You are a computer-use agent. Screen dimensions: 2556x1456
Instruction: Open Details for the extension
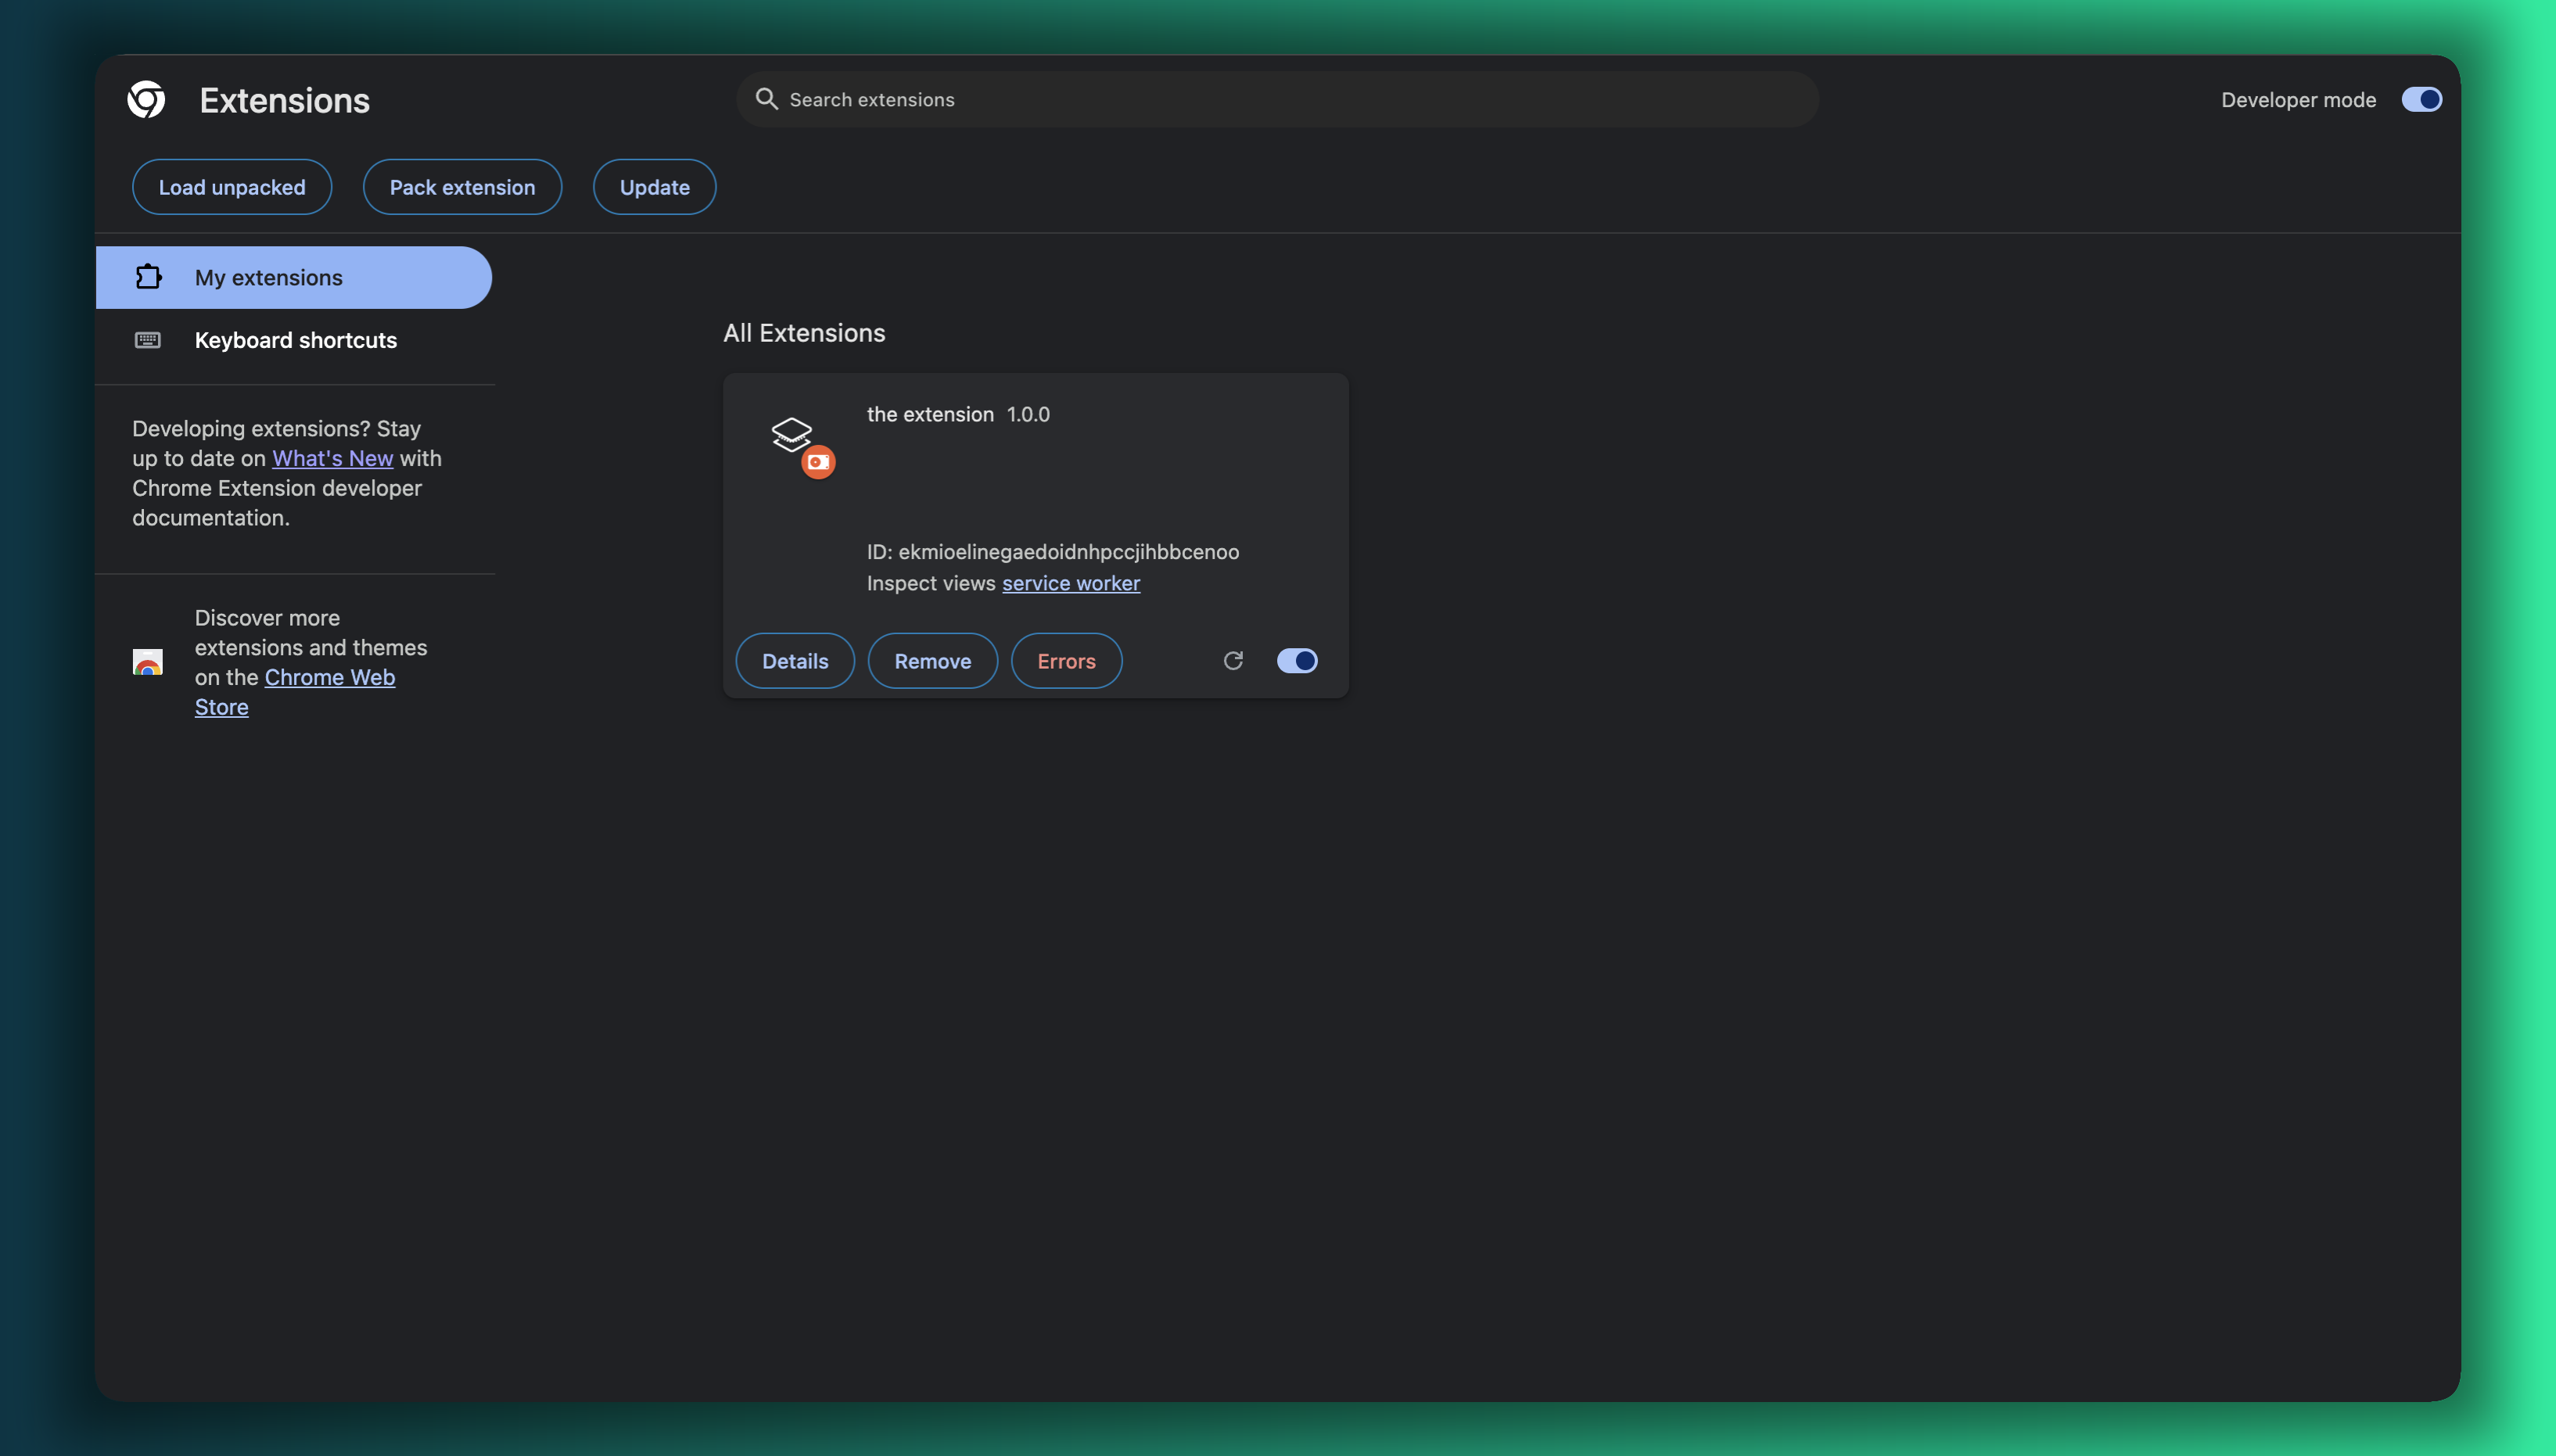tap(795, 661)
